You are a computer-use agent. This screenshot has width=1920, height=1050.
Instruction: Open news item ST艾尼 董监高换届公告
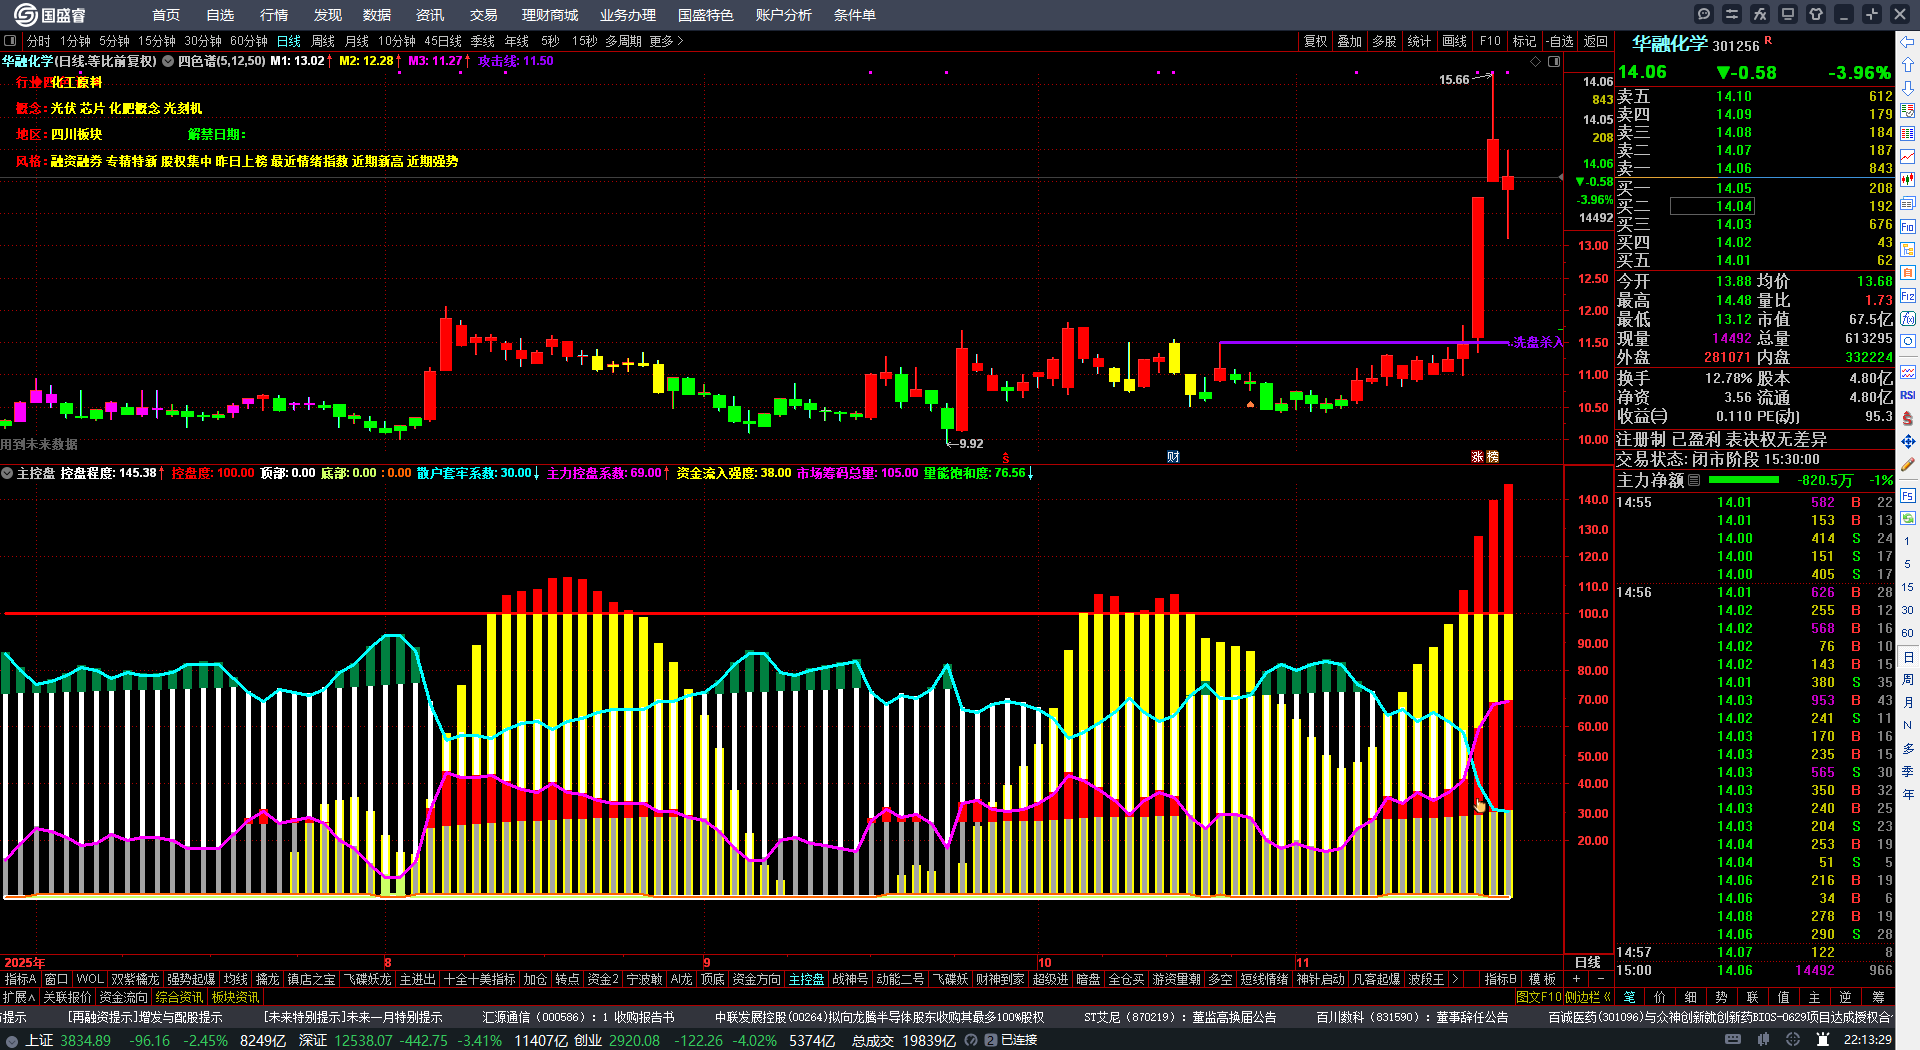[x=1180, y=1017]
